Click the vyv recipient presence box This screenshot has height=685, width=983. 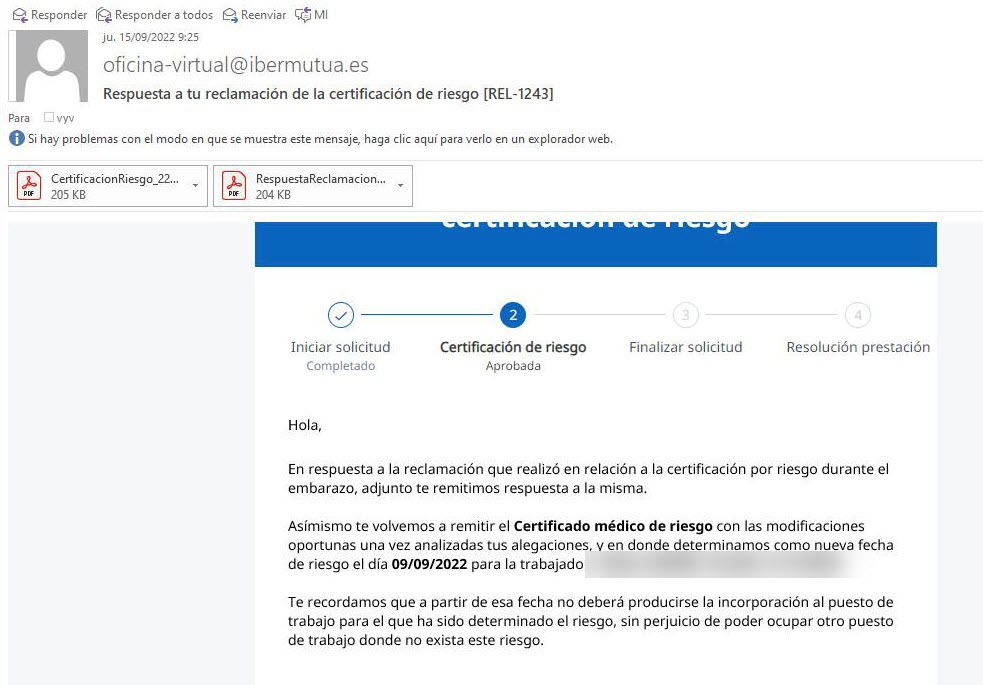(x=49, y=118)
